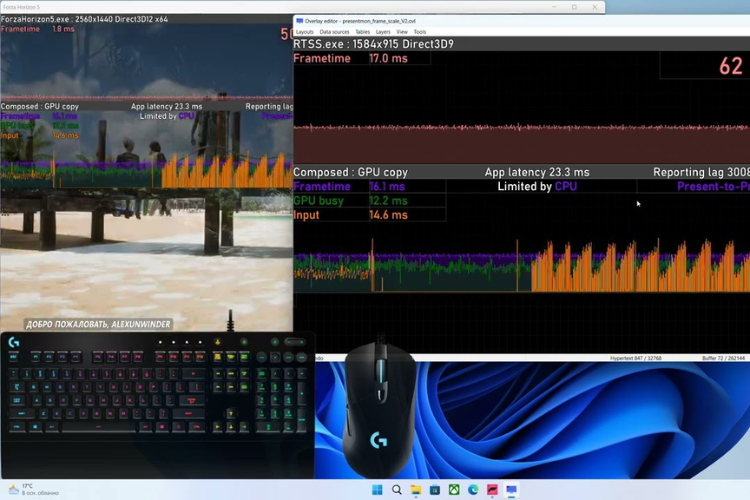This screenshot has height=500, width=750.
Task: Open taskbar Search magnifier icon
Action: 397,490
